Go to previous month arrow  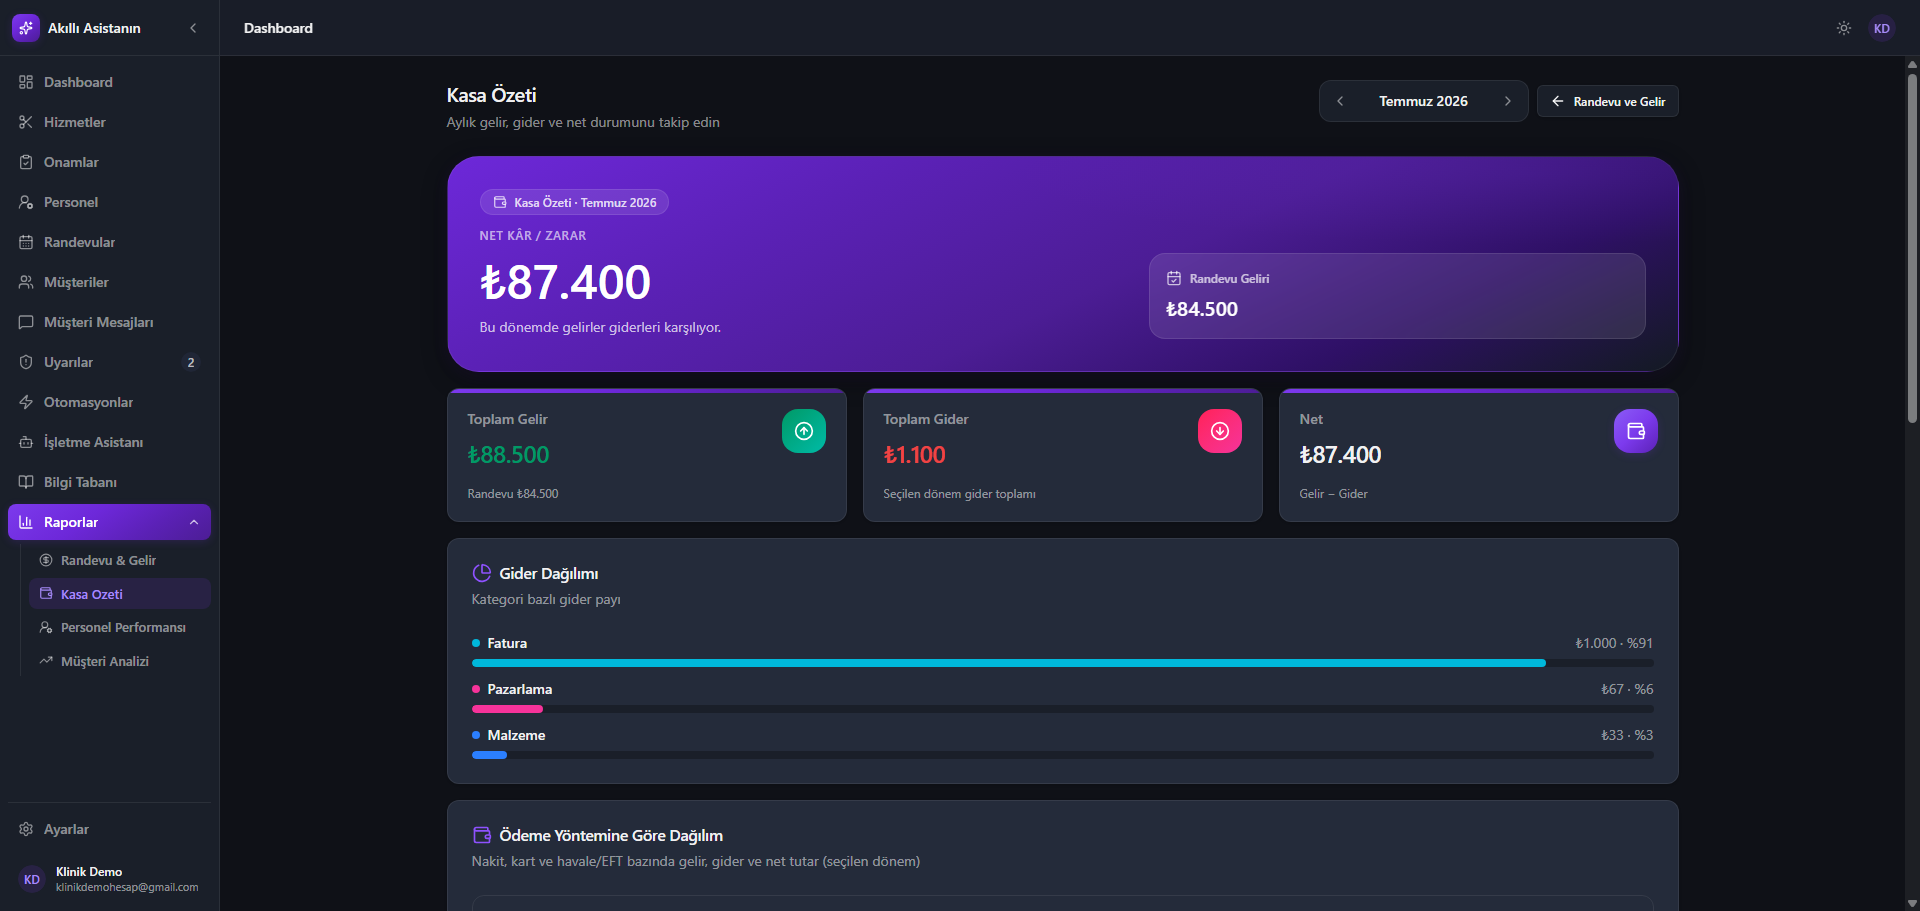[x=1340, y=101]
